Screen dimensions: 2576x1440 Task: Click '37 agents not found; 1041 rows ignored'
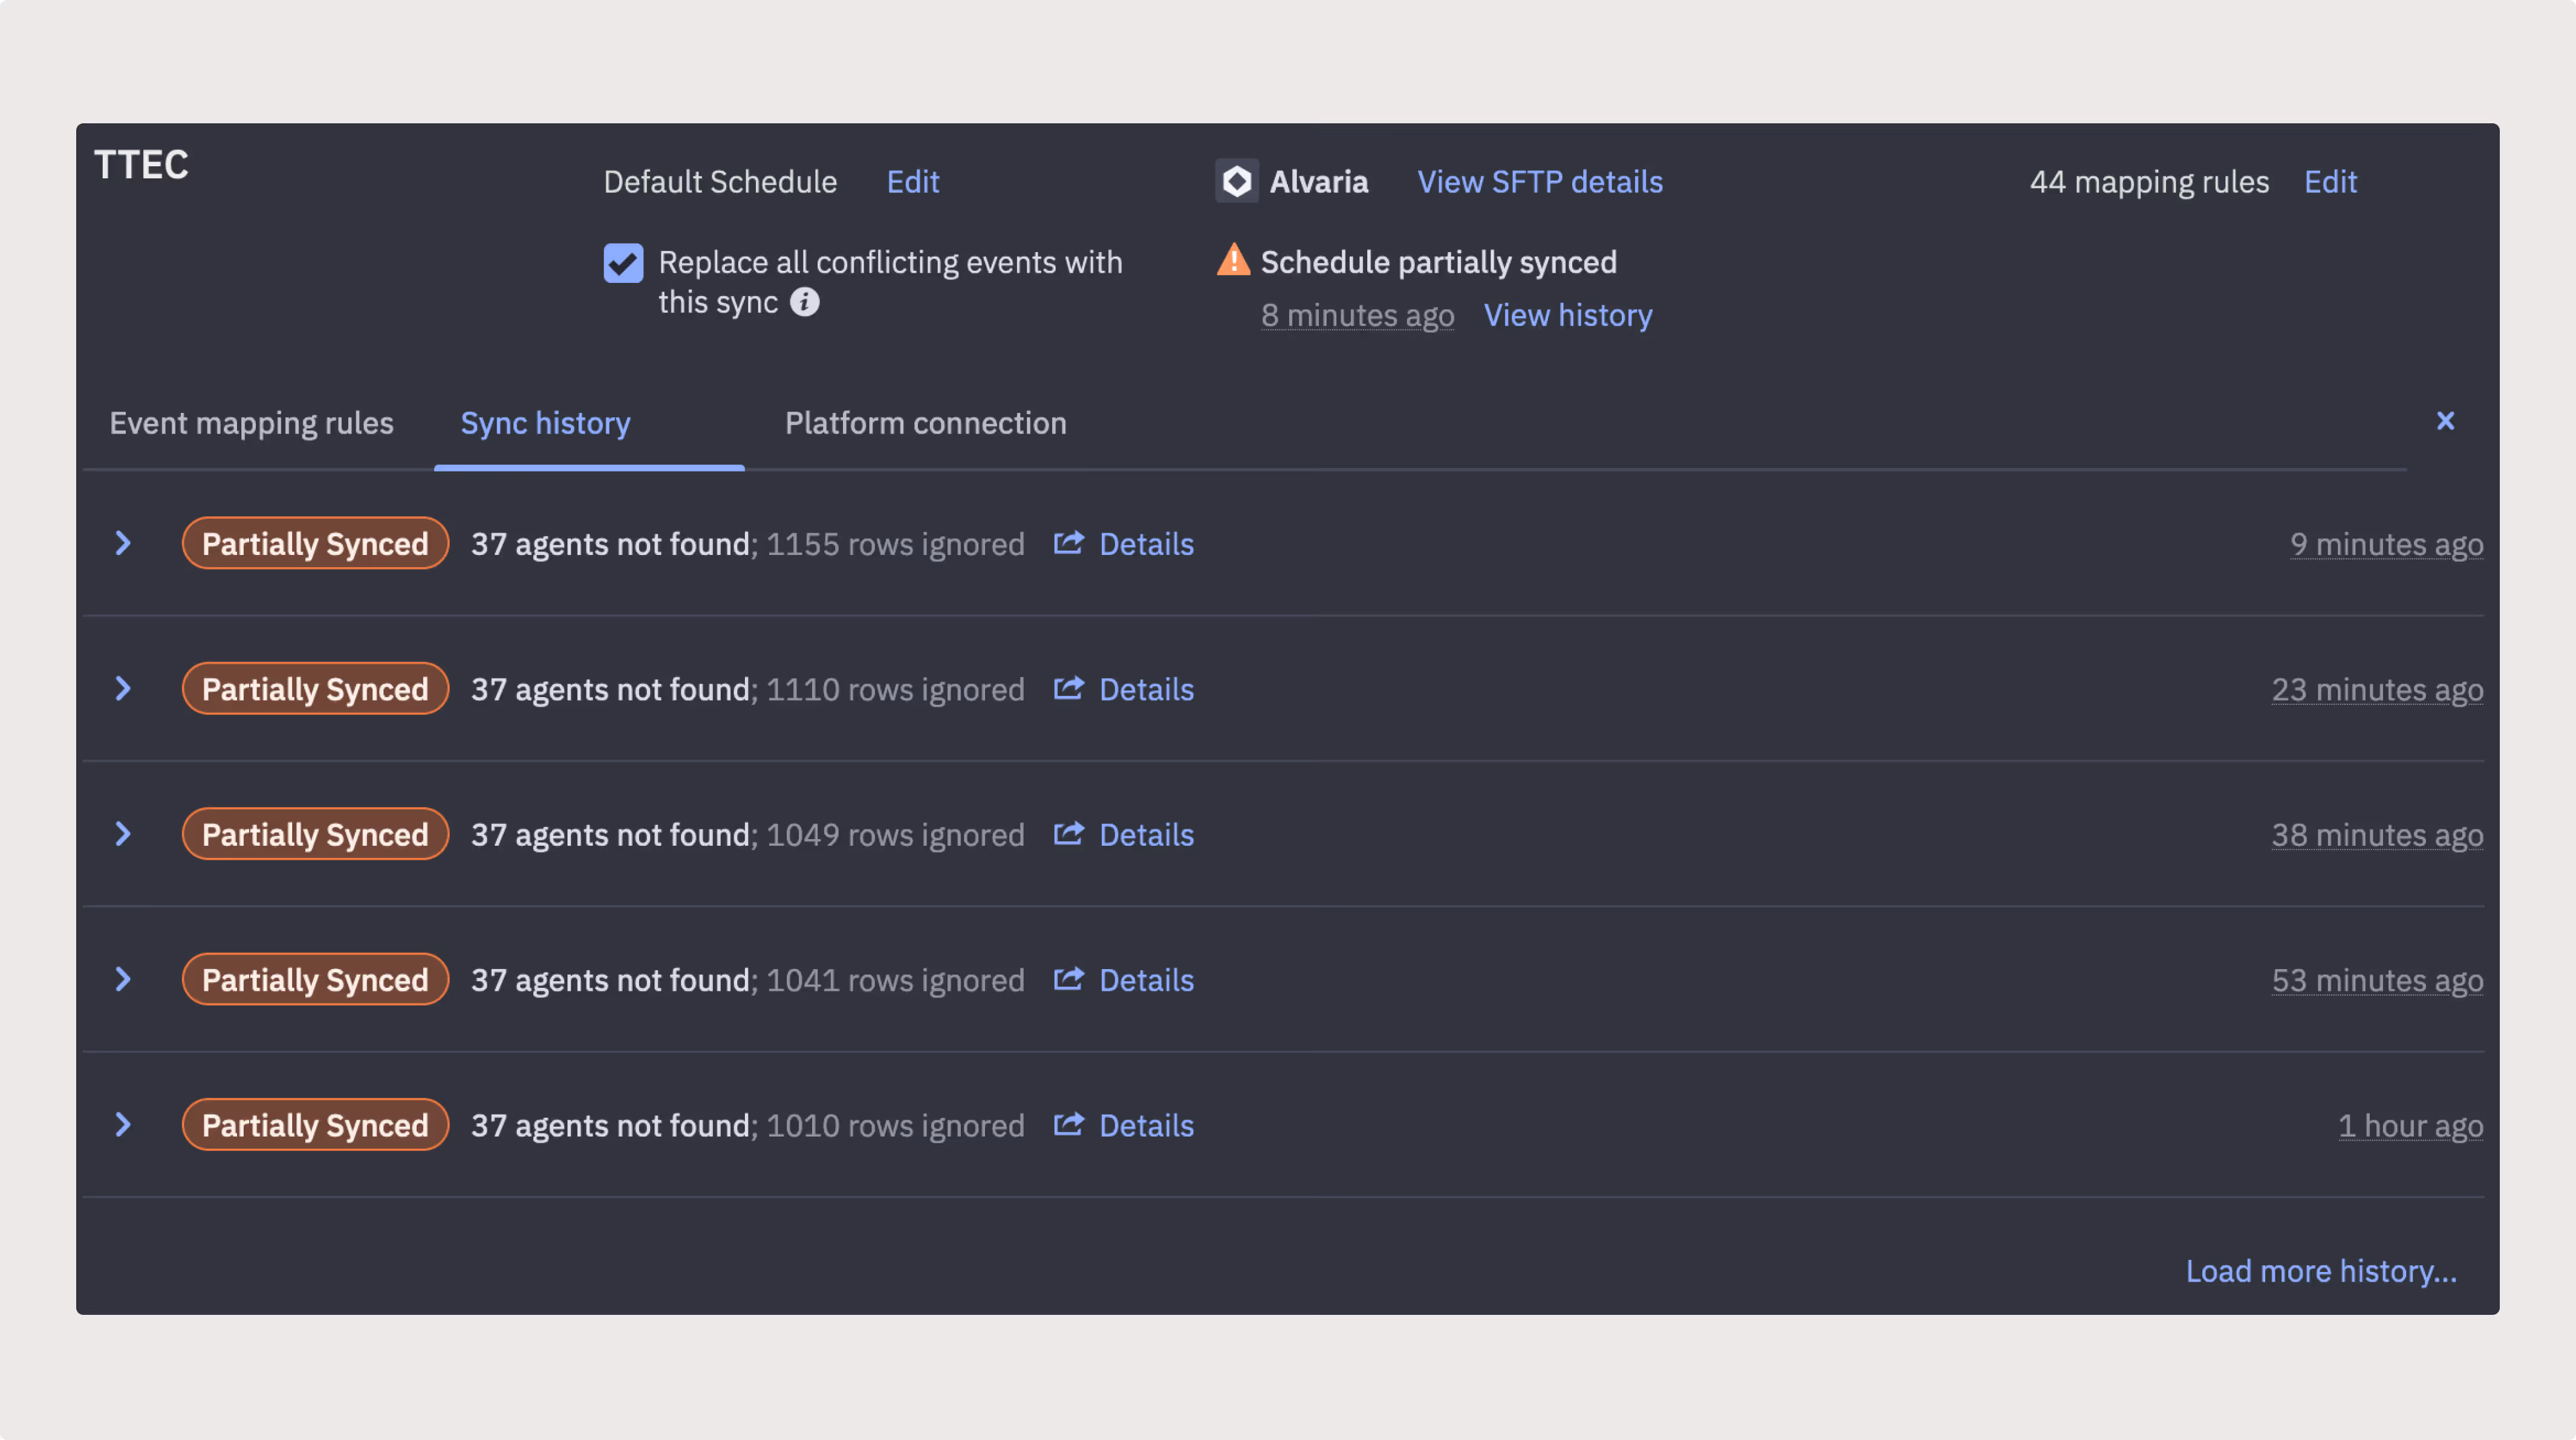coord(748,980)
